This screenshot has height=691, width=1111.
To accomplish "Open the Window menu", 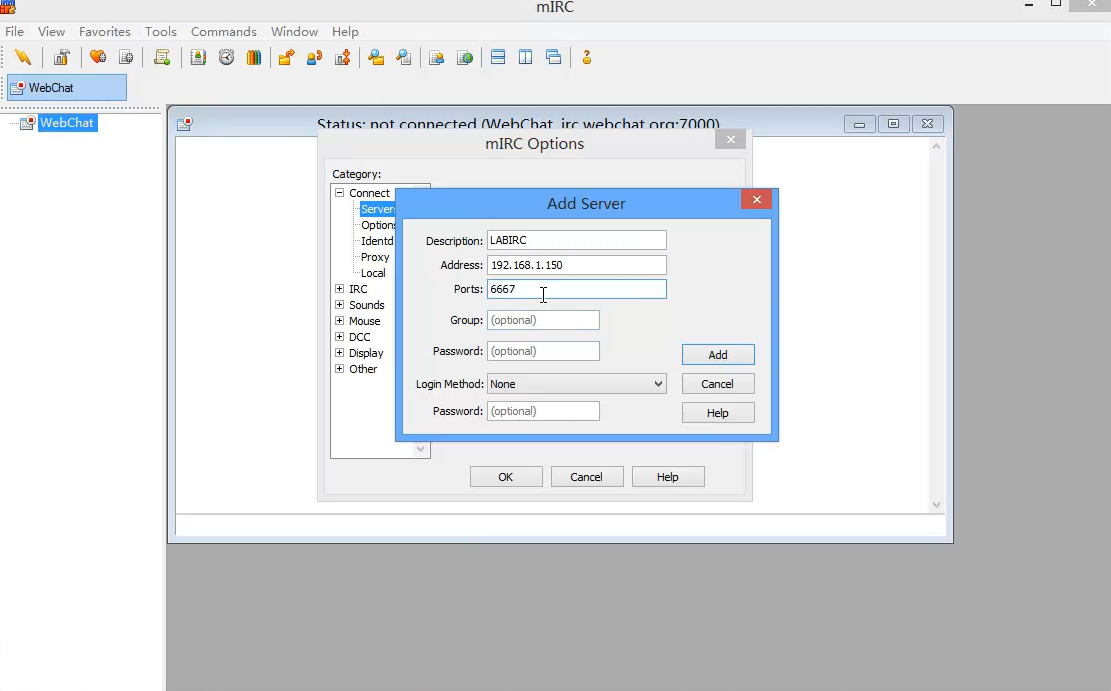I will tap(294, 32).
